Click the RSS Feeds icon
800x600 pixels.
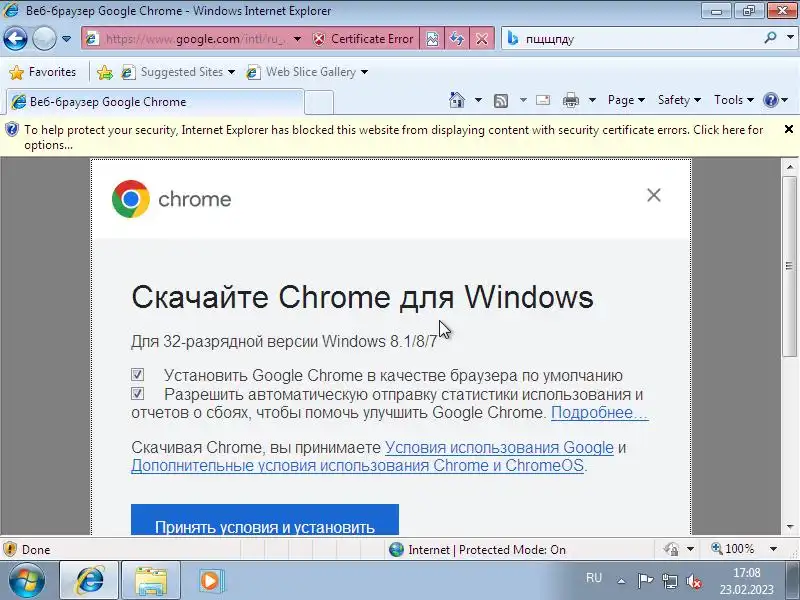click(x=501, y=101)
